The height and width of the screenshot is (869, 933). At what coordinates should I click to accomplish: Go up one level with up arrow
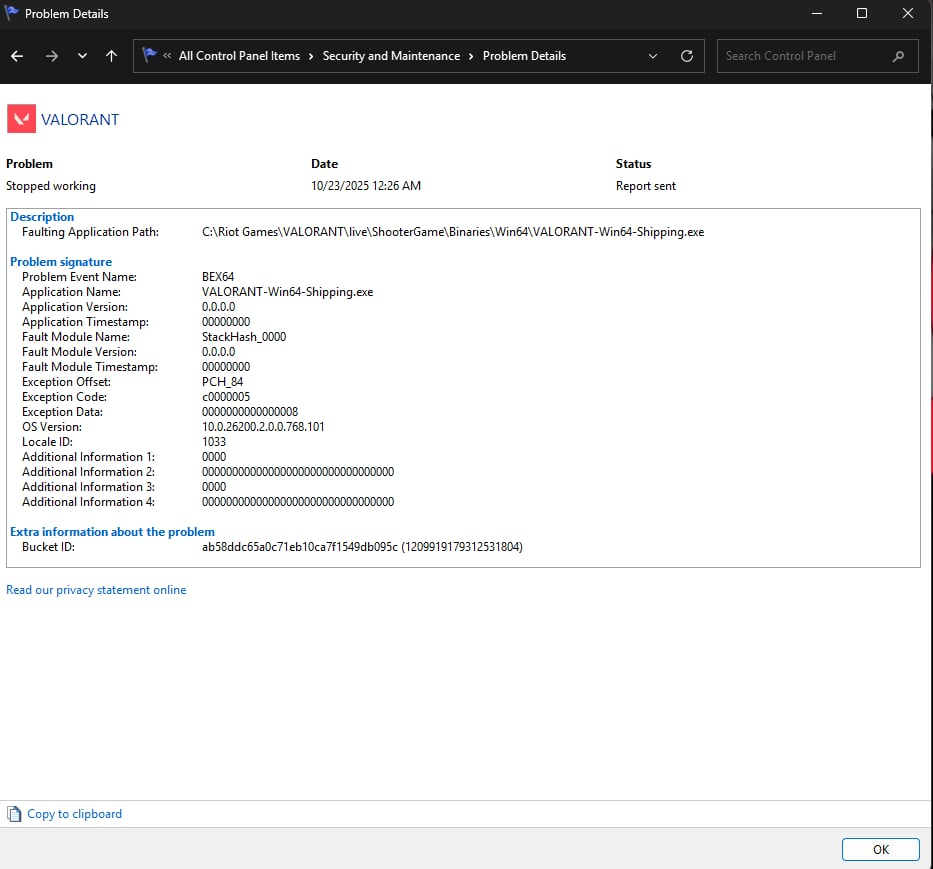pos(111,56)
